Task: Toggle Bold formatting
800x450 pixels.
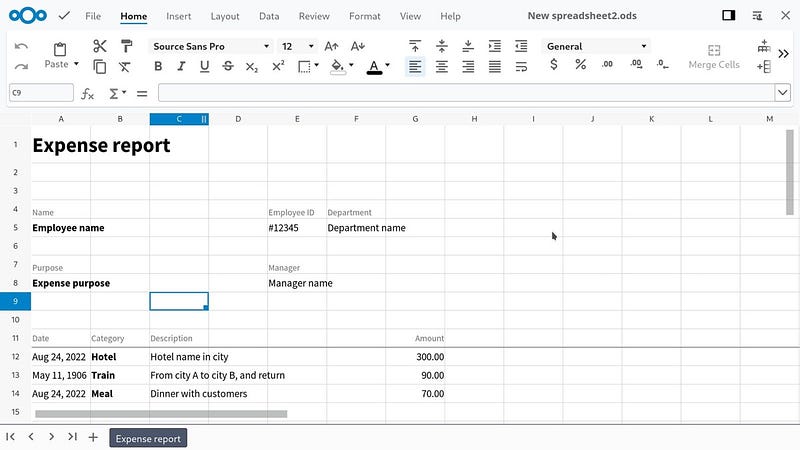Action: click(x=158, y=66)
